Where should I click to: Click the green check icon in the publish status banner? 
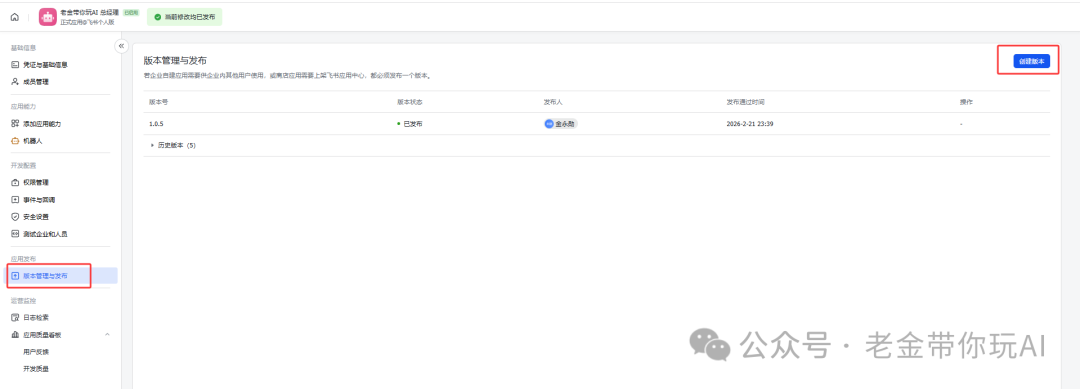pyautogui.click(x=158, y=17)
